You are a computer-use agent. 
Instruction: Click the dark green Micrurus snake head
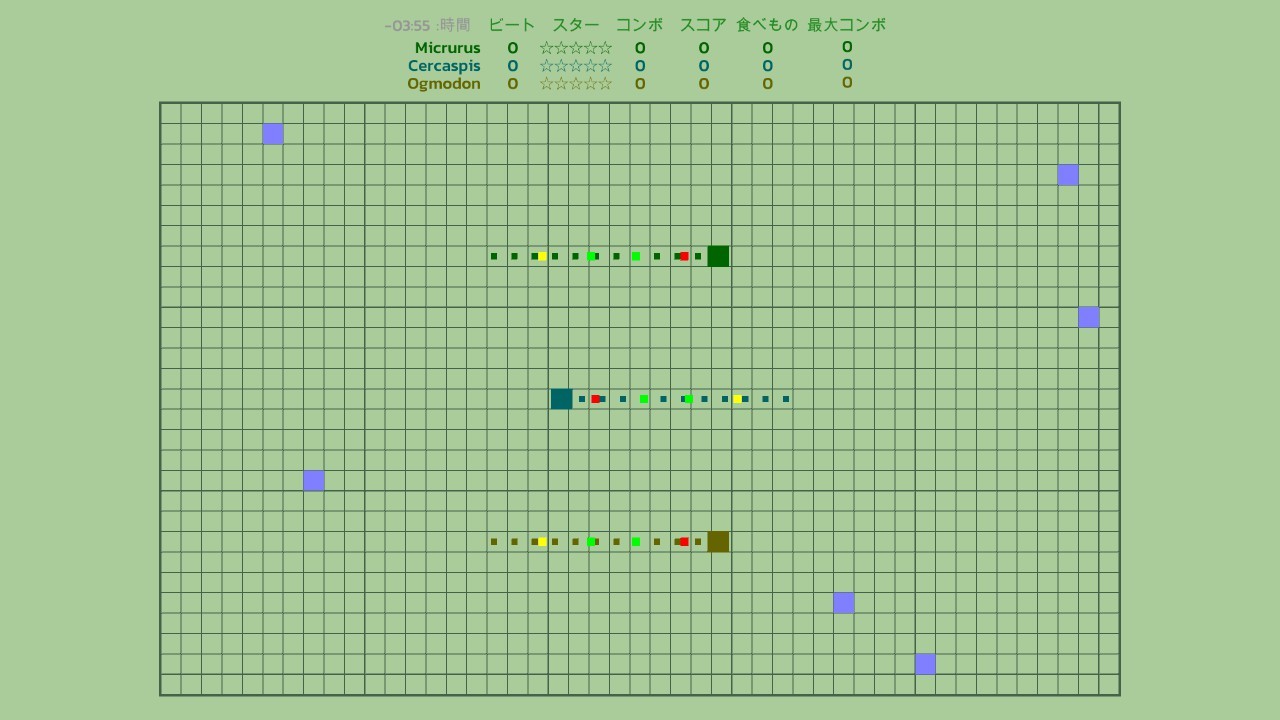718,256
